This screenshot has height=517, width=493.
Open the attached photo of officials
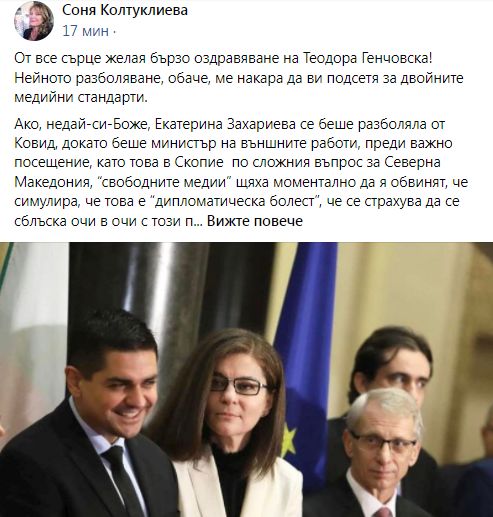[x=246, y=380]
